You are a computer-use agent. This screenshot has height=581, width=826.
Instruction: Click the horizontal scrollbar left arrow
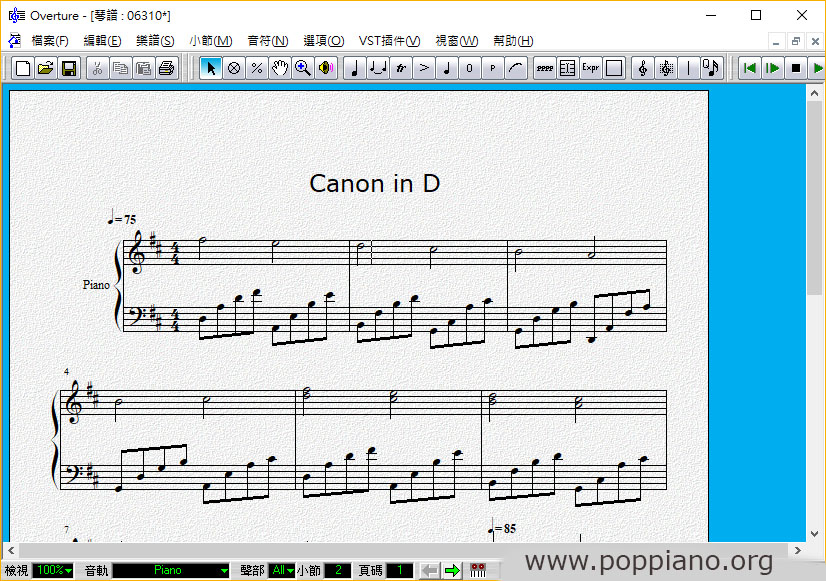click(11, 550)
